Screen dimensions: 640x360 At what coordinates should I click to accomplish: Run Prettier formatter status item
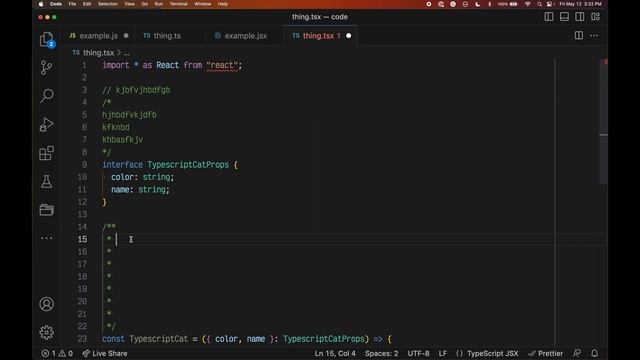pos(546,353)
